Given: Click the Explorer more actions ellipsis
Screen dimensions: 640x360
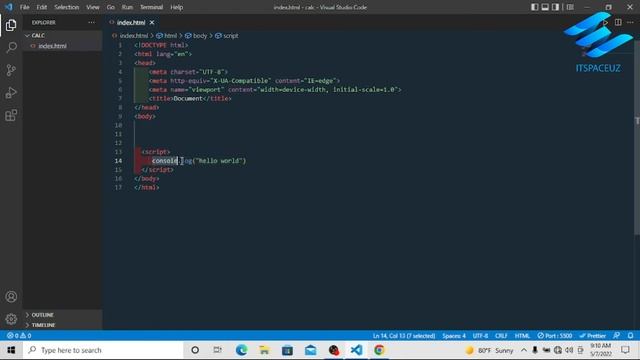Looking at the screenshot, I should click(x=91, y=22).
